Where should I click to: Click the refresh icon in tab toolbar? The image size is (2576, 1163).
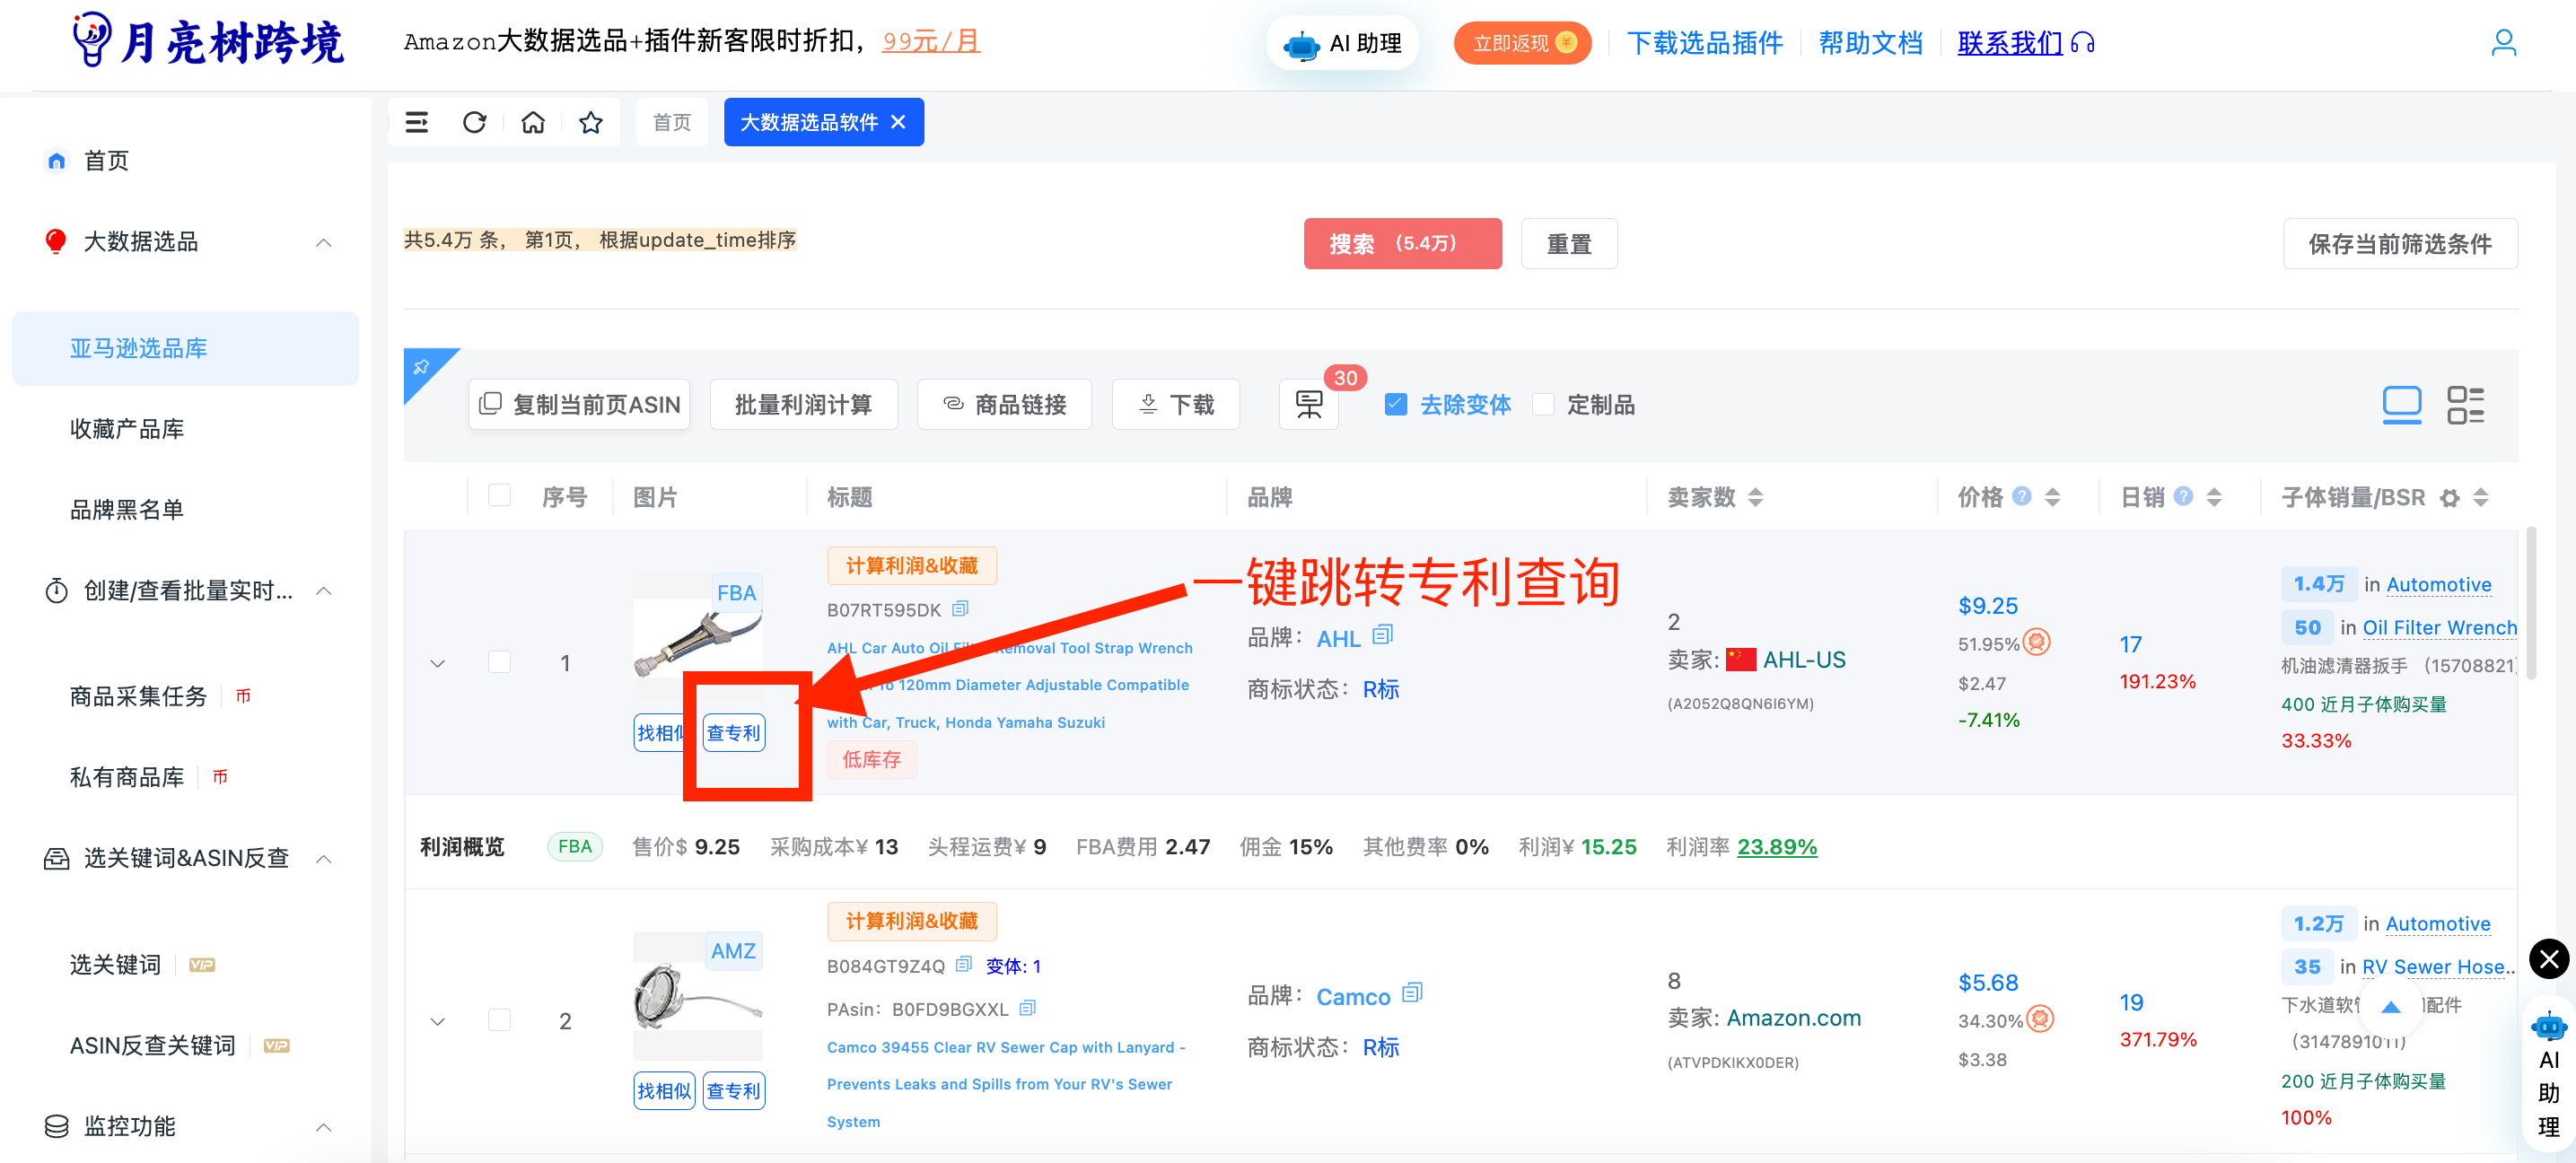[474, 122]
